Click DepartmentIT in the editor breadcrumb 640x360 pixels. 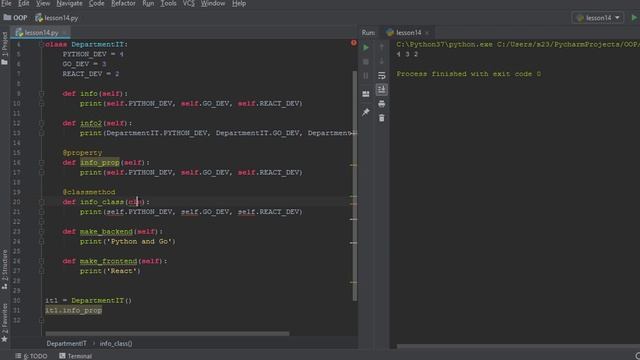(67, 344)
